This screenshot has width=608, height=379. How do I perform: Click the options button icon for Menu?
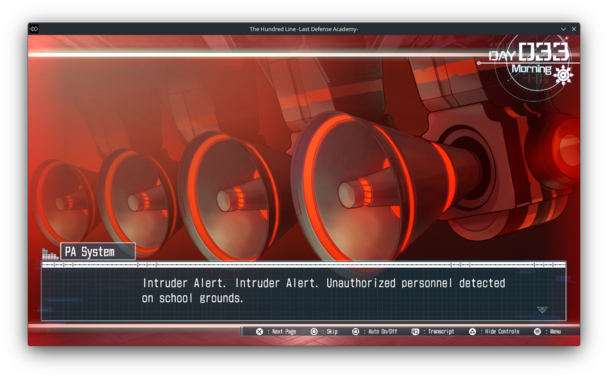537,331
